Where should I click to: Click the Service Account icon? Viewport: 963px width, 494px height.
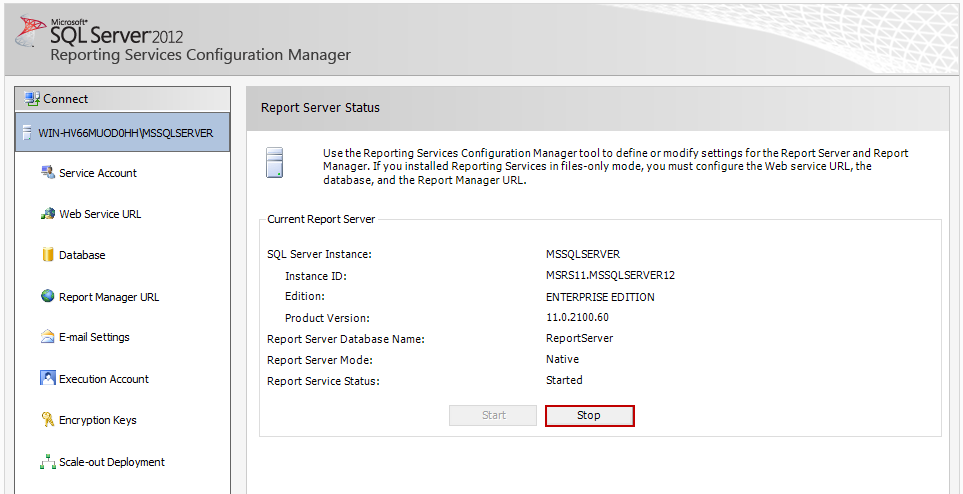tap(47, 173)
